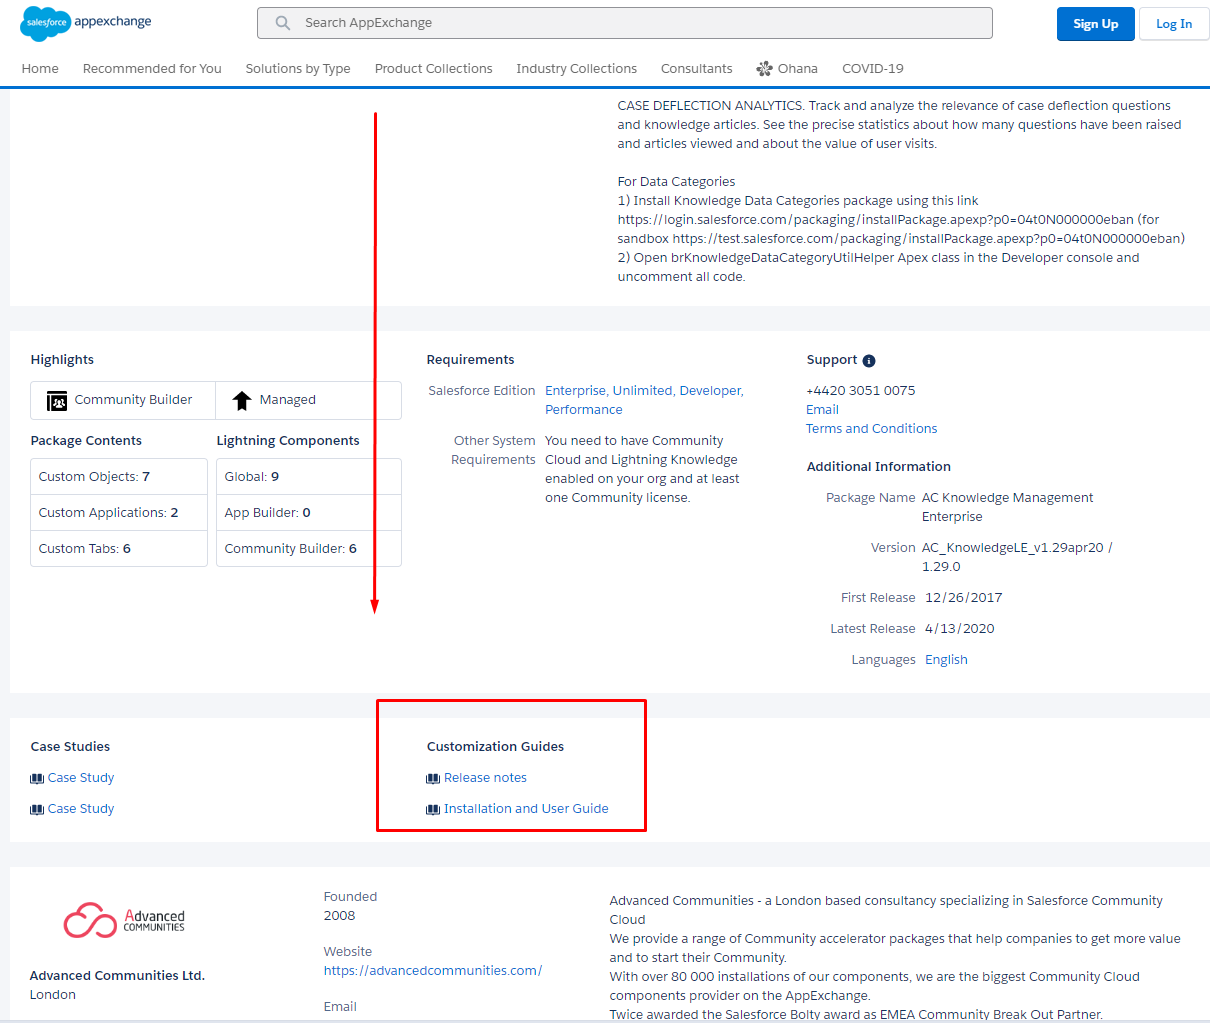Click the book icon next to the first Case Study
The width and height of the screenshot is (1210, 1023).
(38, 777)
